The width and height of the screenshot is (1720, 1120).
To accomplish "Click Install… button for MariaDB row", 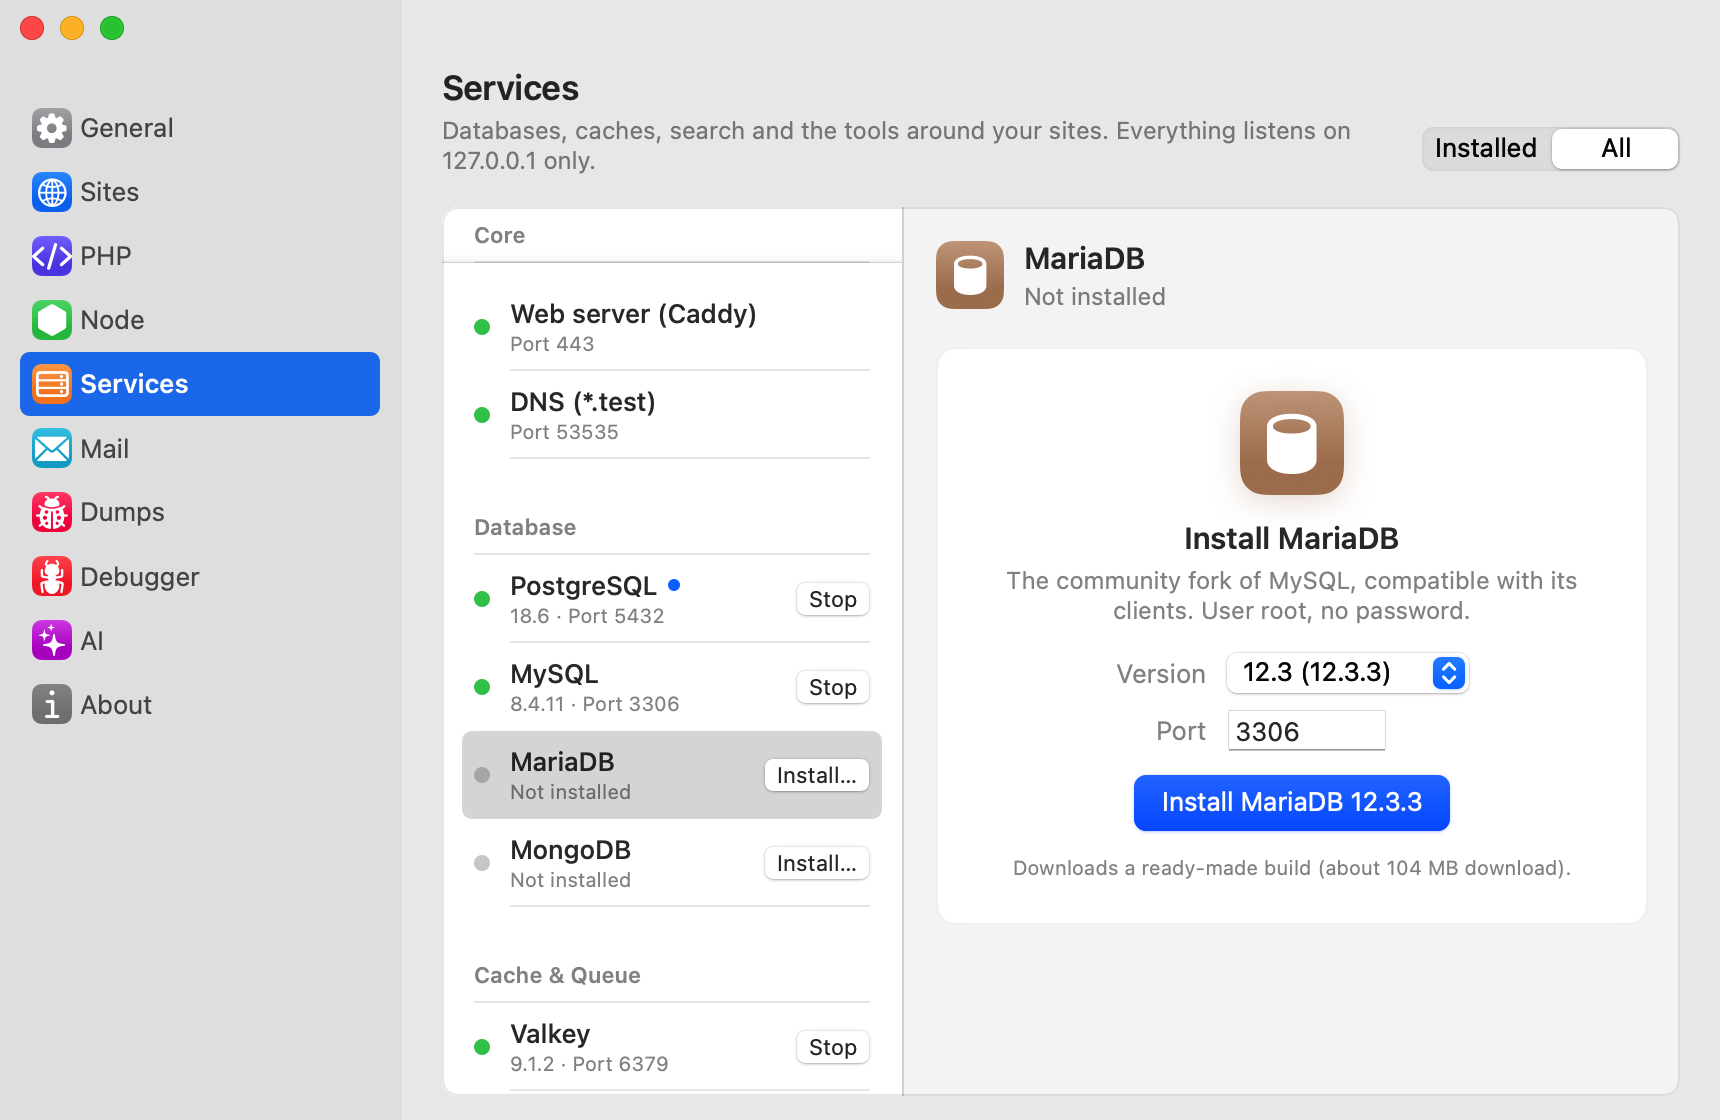I will (x=817, y=775).
